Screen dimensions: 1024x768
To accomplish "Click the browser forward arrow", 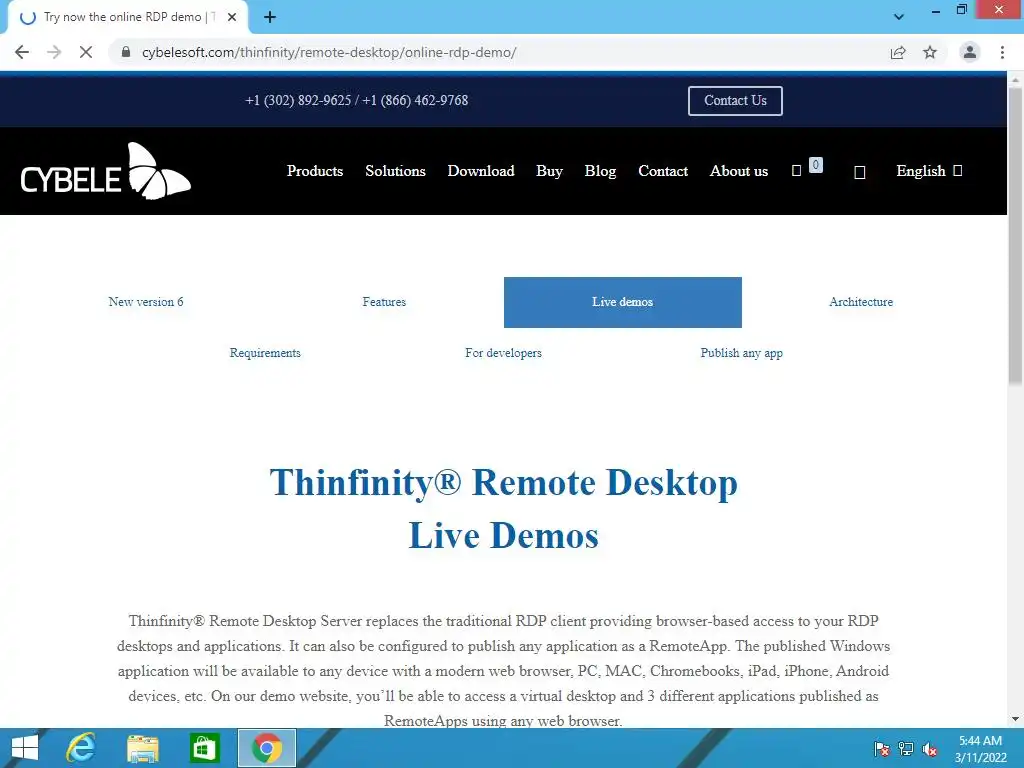I will (54, 52).
